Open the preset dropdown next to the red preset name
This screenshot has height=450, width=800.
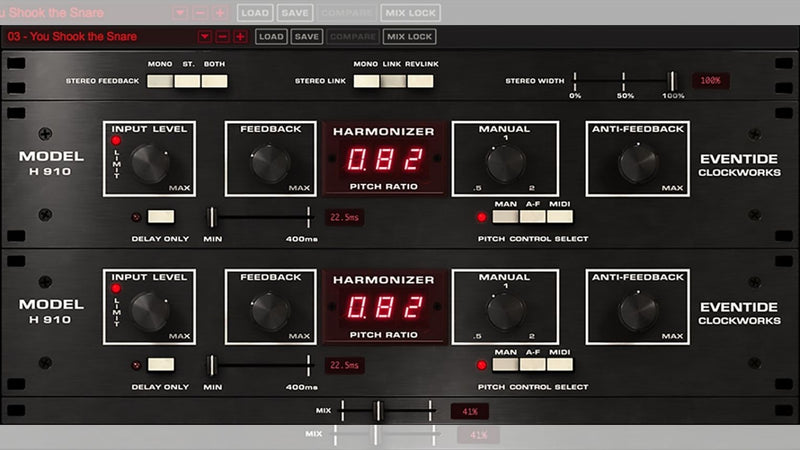pyautogui.click(x=205, y=37)
